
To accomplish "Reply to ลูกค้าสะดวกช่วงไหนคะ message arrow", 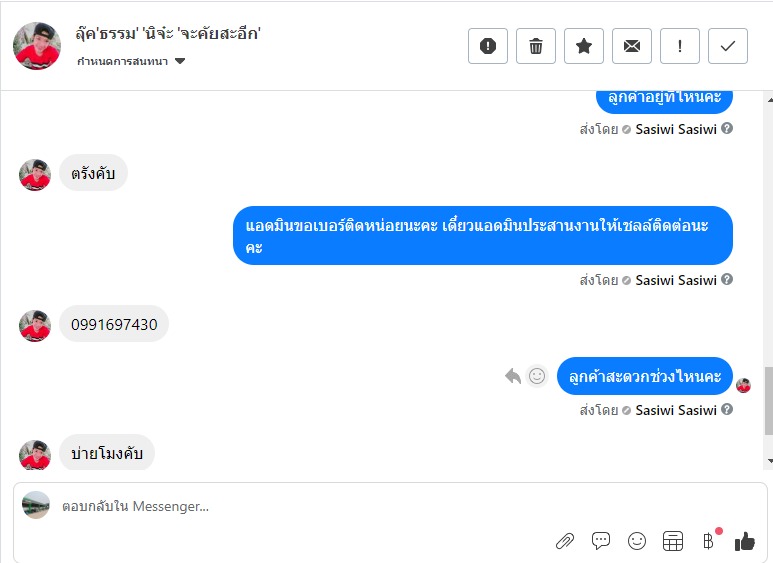I will coord(513,376).
